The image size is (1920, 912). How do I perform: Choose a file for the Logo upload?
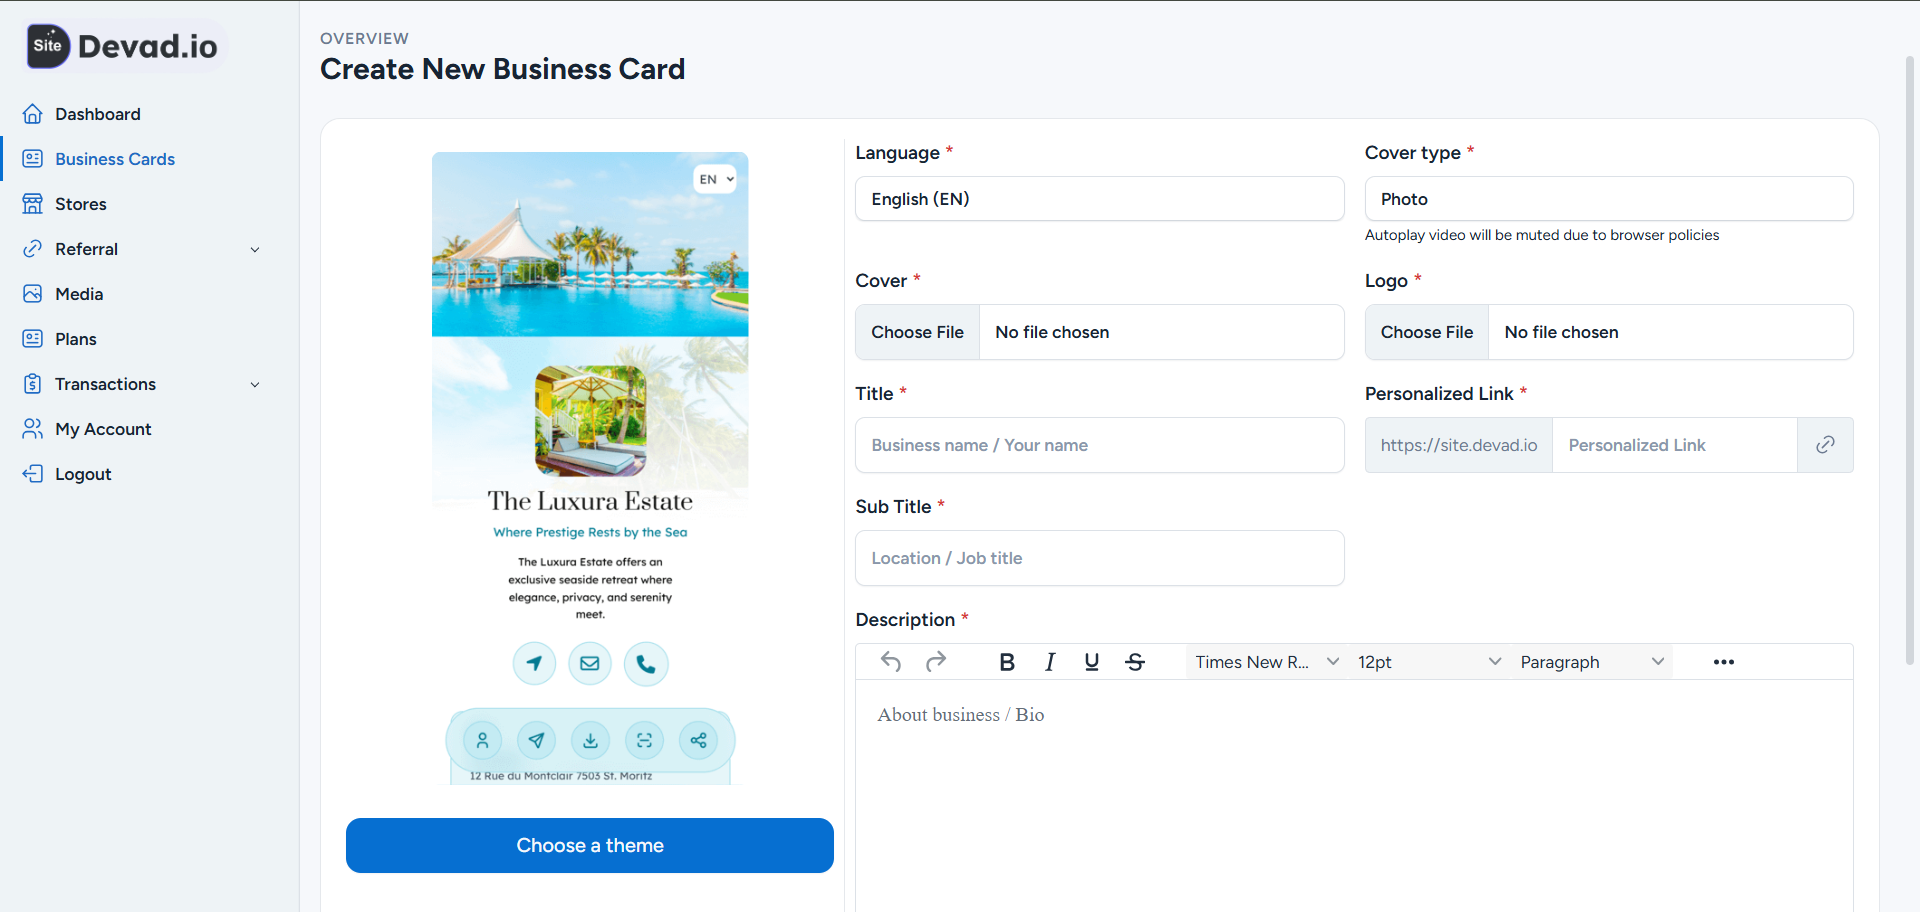pos(1426,332)
